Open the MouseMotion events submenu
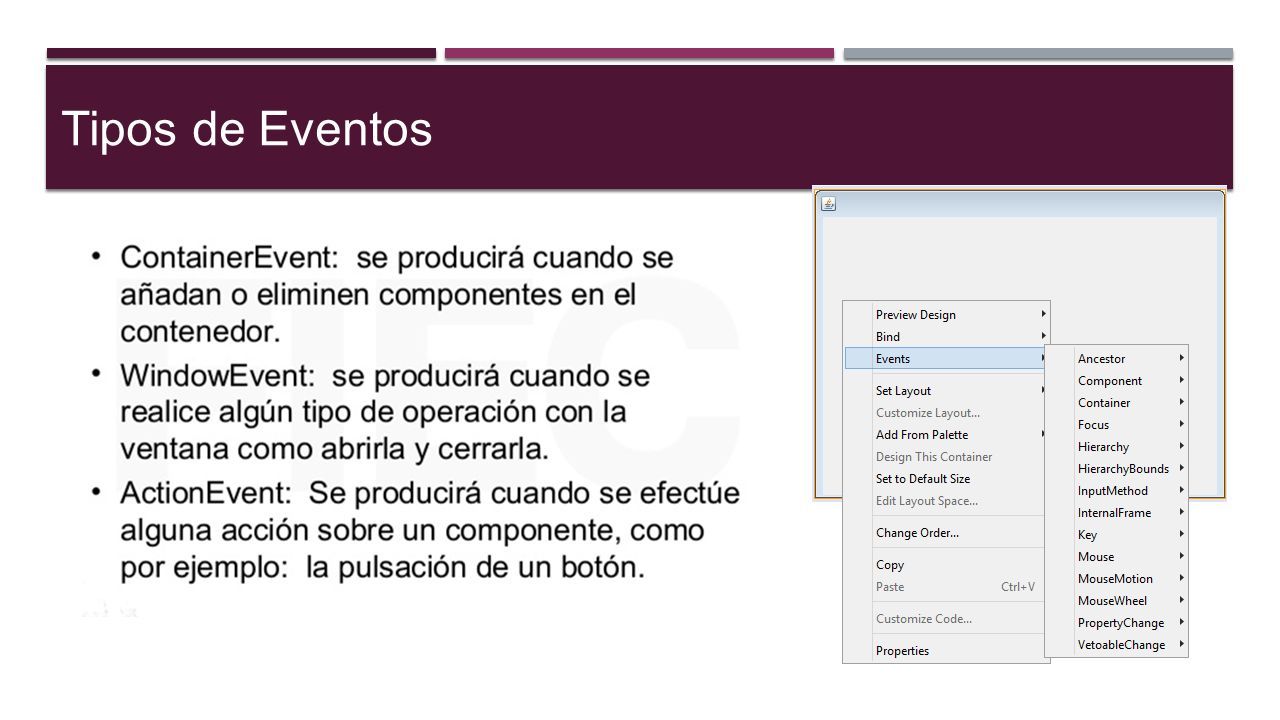 tap(1117, 578)
